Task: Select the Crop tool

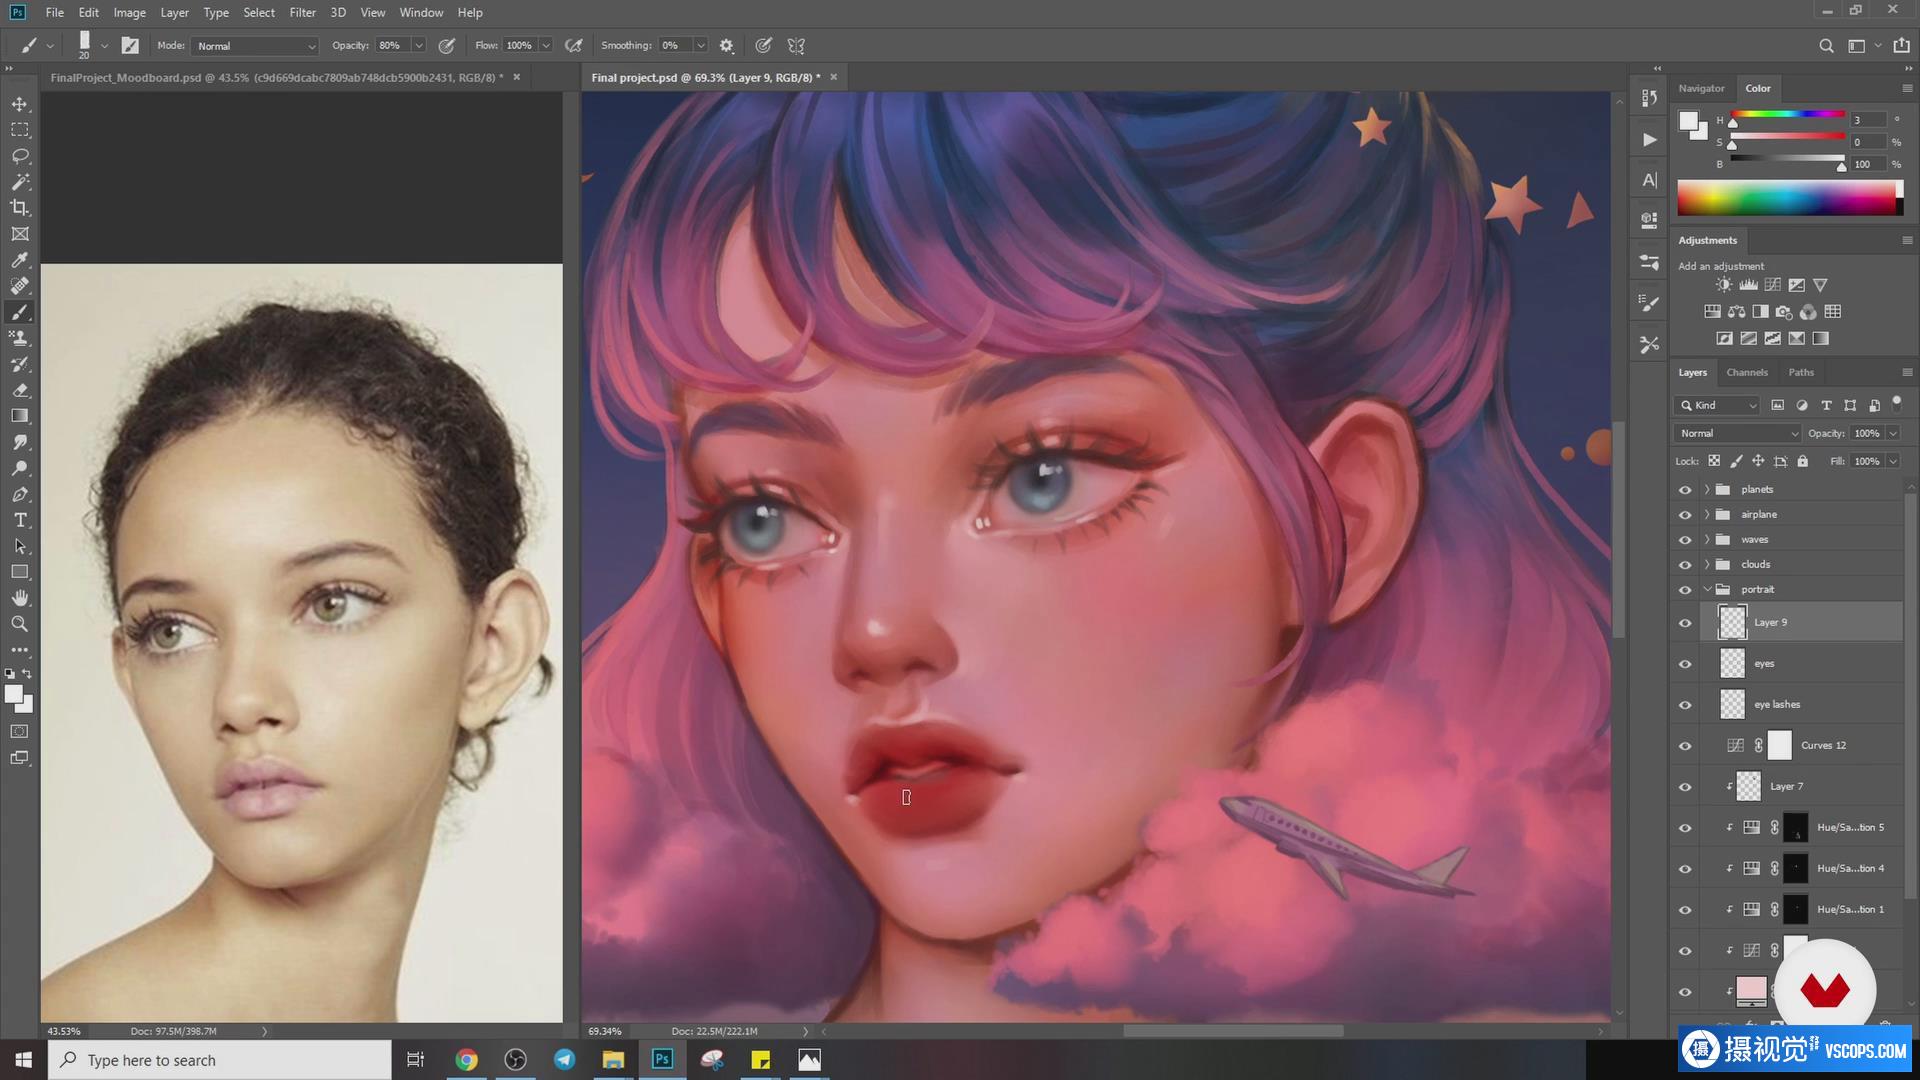Action: tap(20, 208)
